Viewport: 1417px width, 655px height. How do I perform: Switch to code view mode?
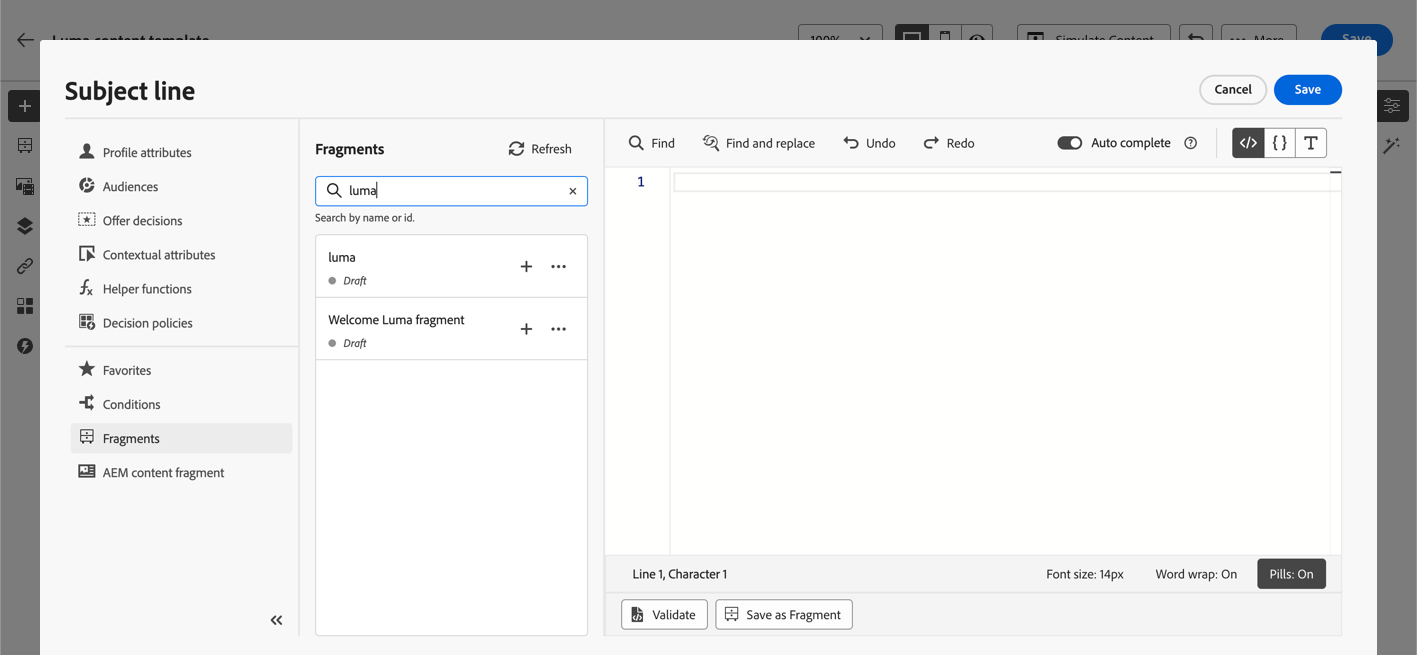(x=1248, y=143)
